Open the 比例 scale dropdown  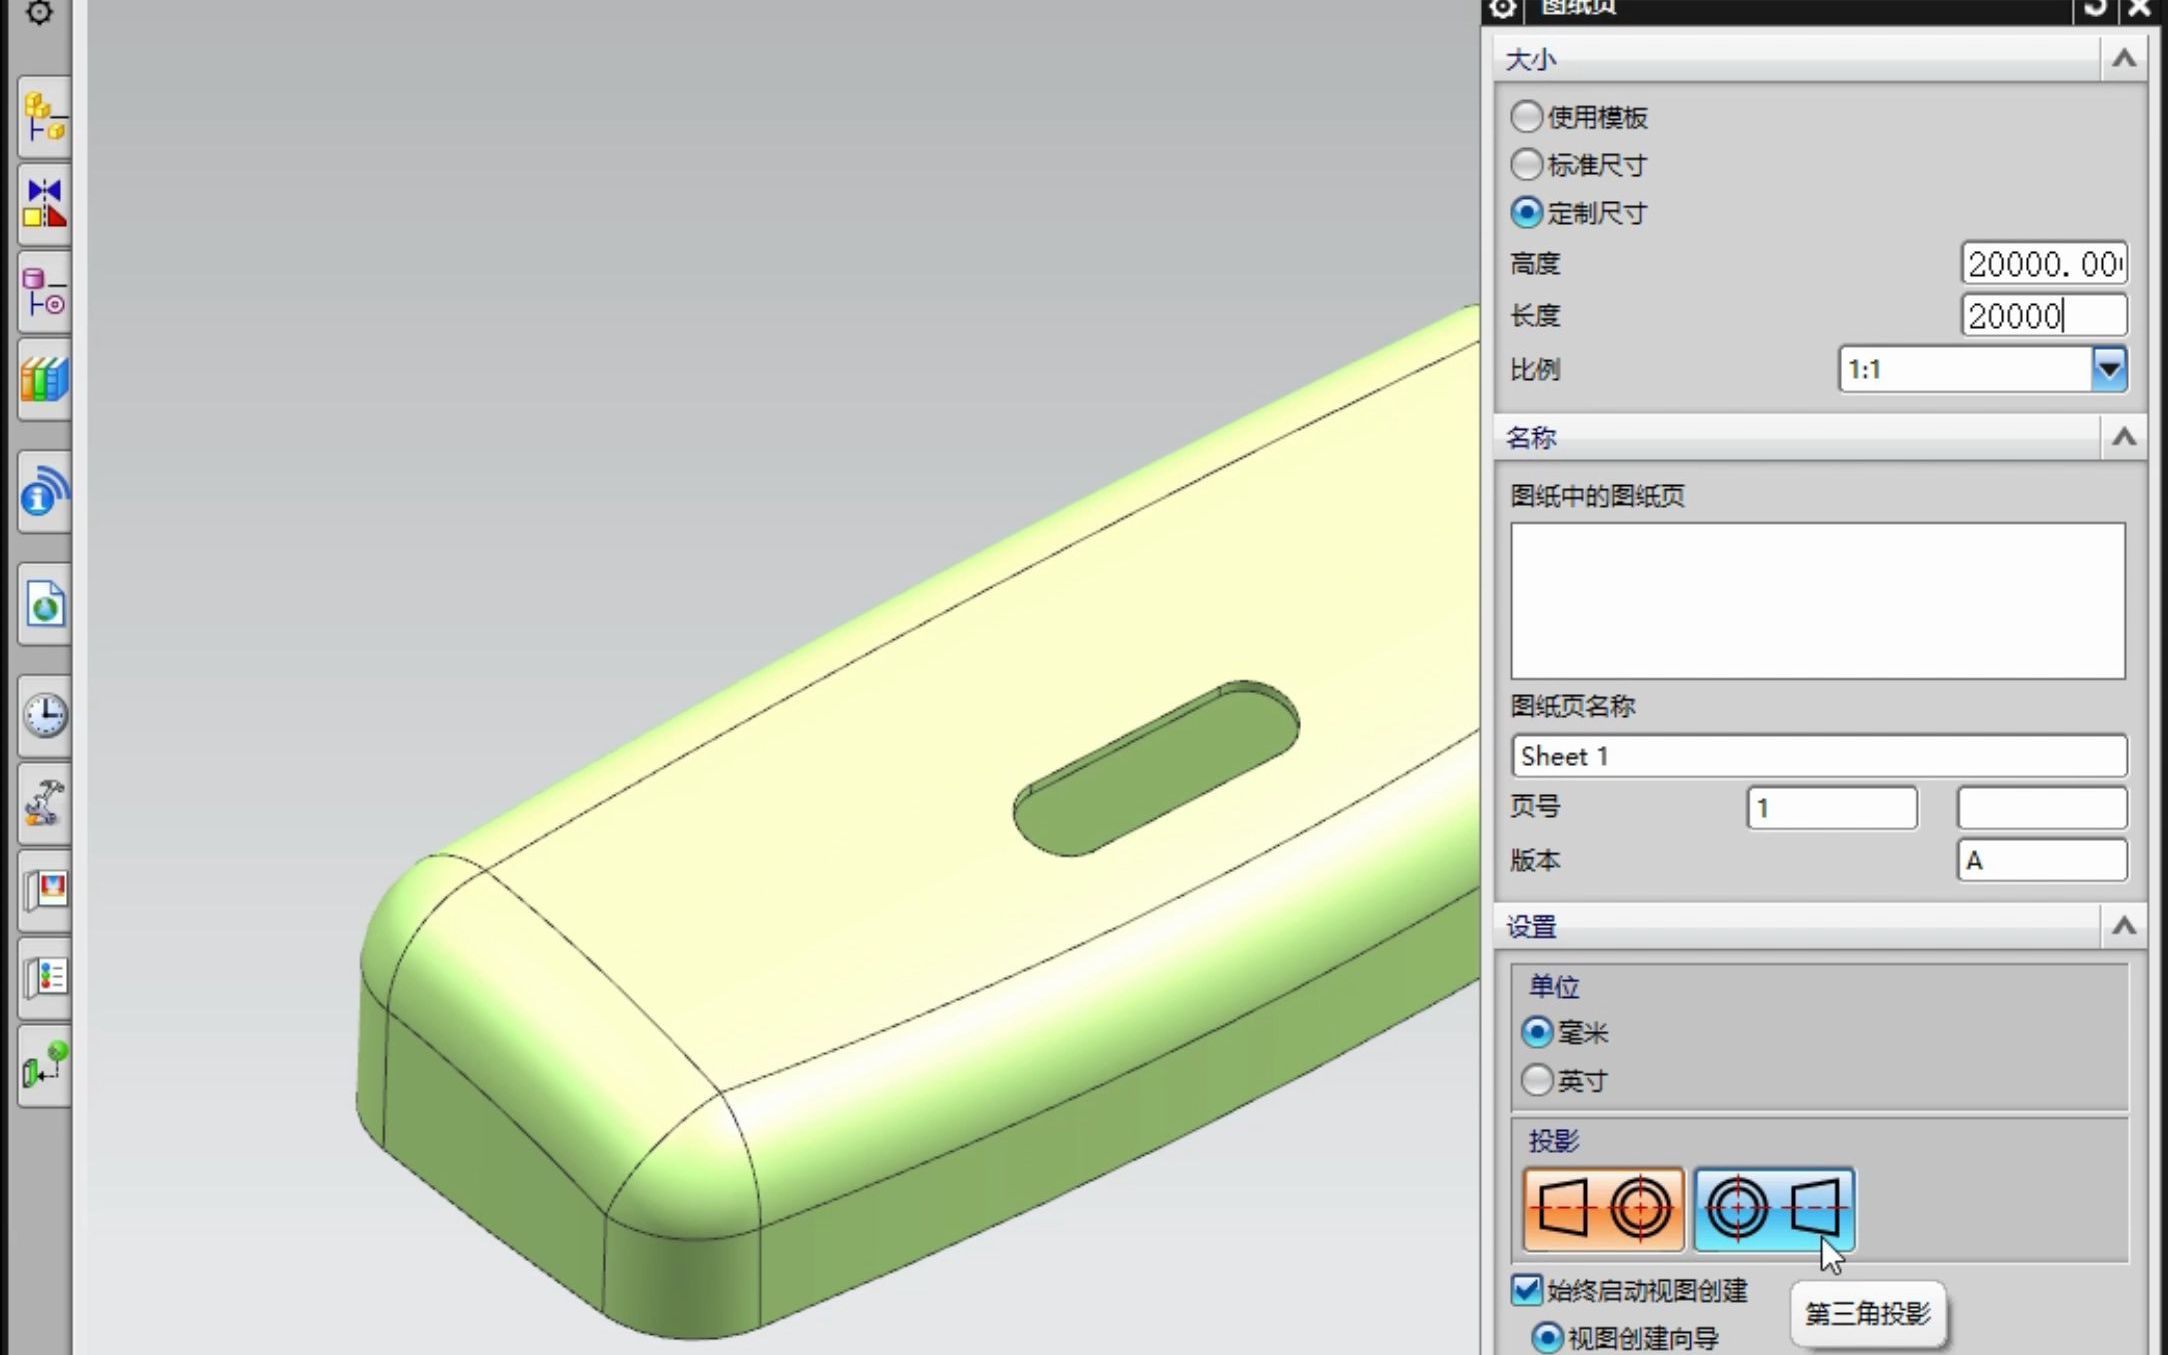pos(2108,369)
